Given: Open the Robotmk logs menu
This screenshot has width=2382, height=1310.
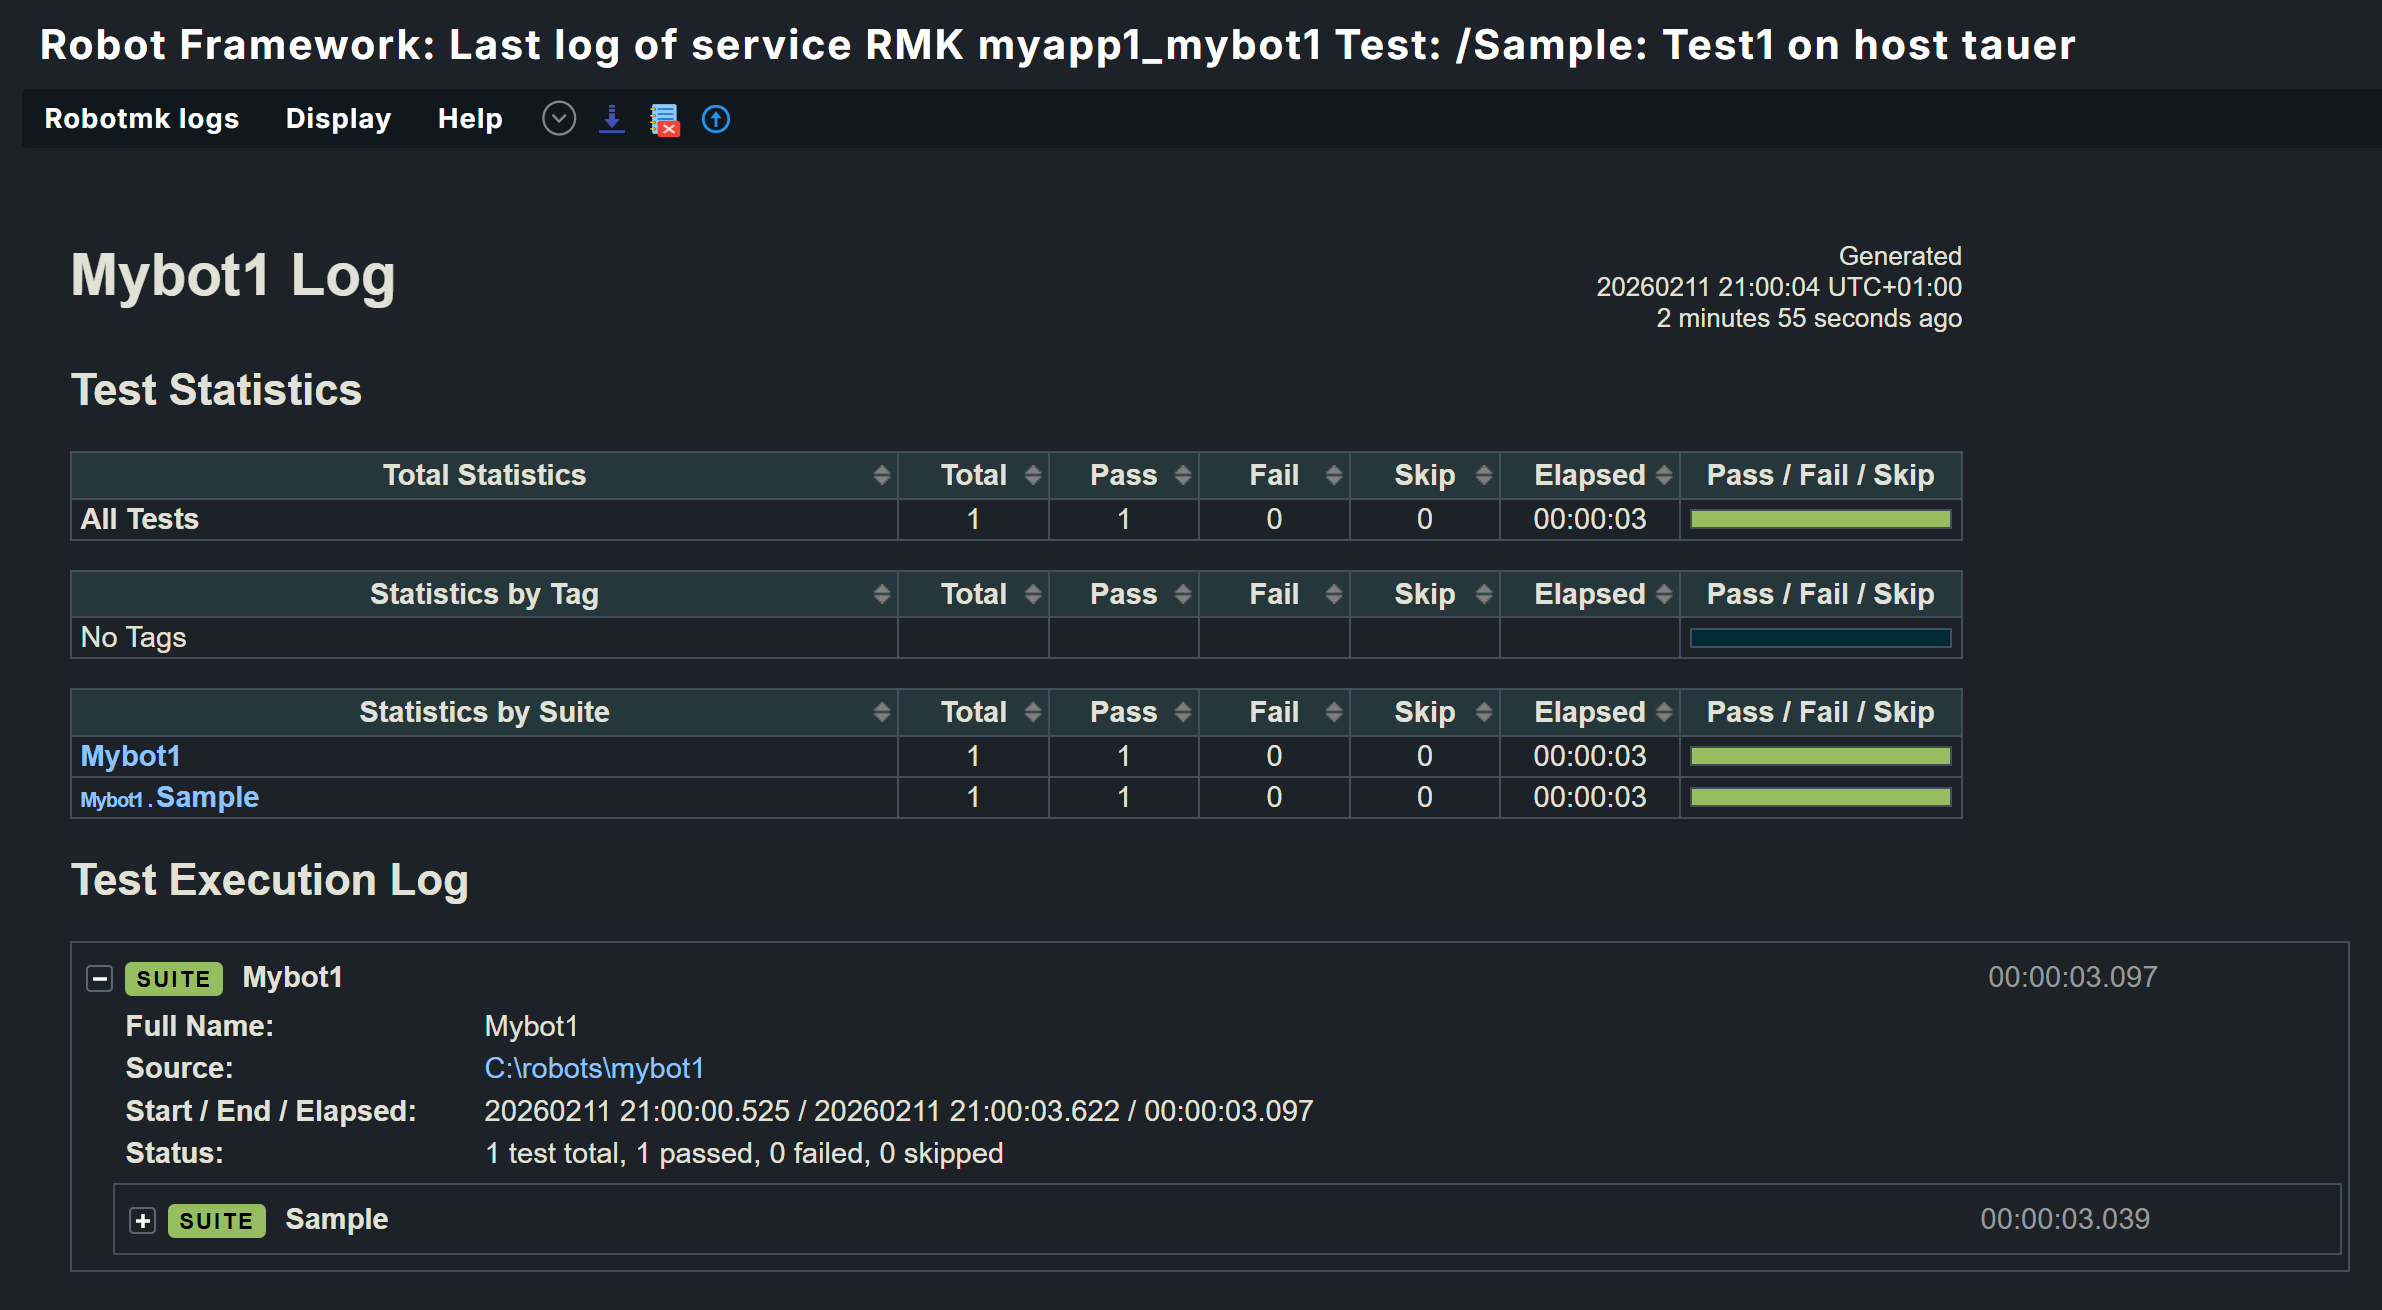Looking at the screenshot, I should 141,118.
